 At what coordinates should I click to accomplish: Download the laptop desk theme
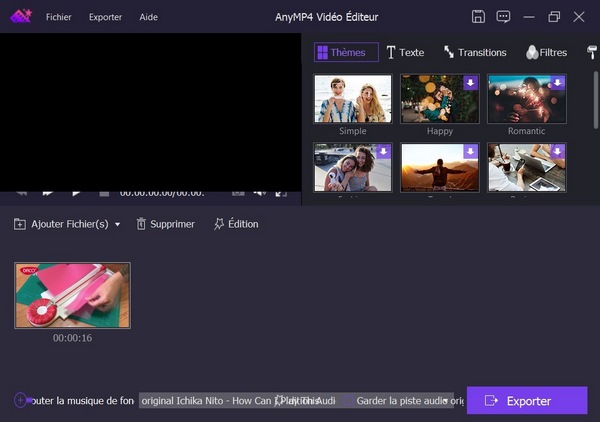coord(558,152)
